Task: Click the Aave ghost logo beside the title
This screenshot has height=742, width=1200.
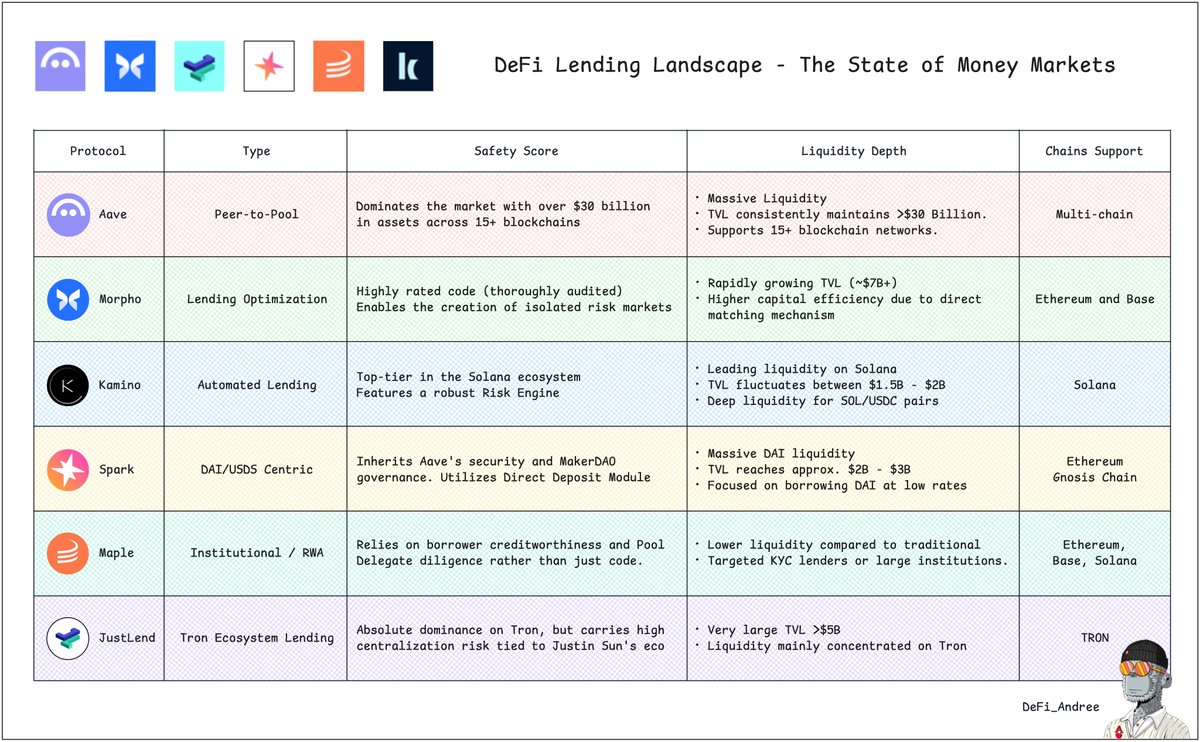Action: point(60,66)
